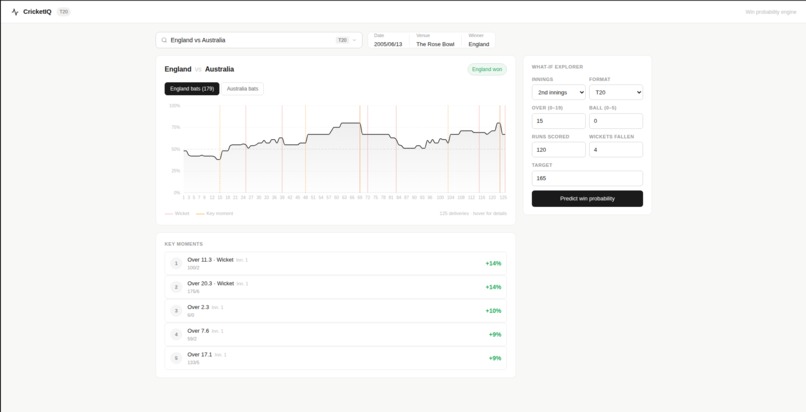Click Predict win probability button
This screenshot has height=412, width=806.
pyautogui.click(x=587, y=199)
